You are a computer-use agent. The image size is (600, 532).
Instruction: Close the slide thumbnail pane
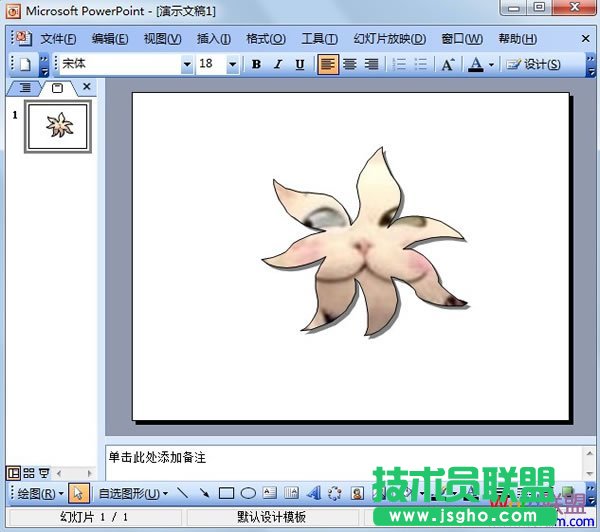[87, 87]
